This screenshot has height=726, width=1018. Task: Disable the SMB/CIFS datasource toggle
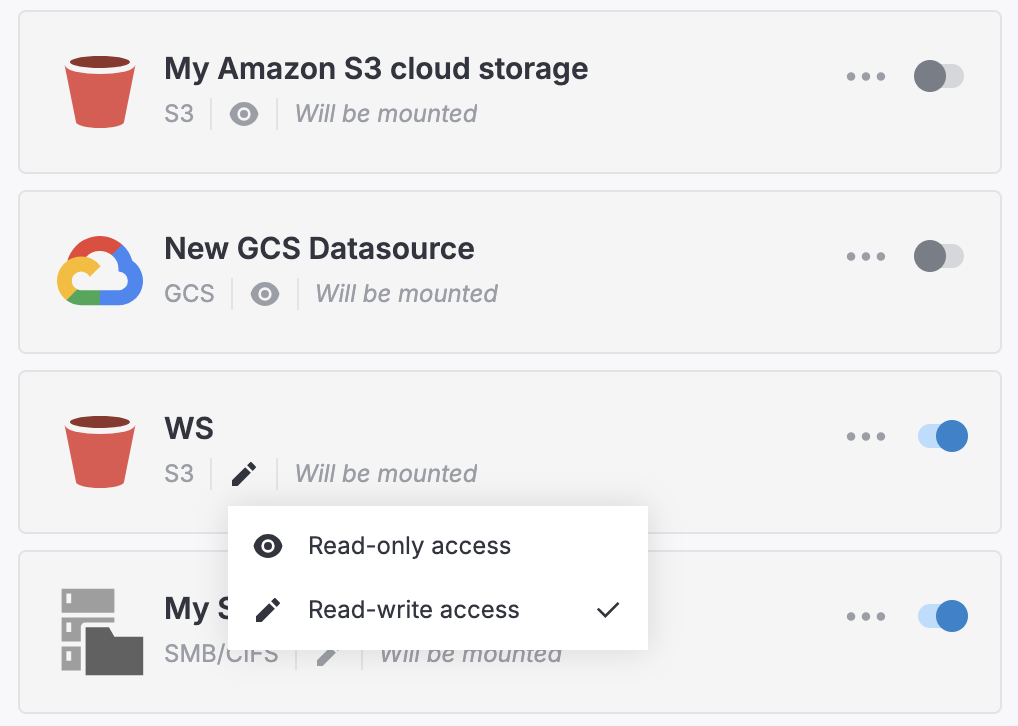(x=941, y=616)
